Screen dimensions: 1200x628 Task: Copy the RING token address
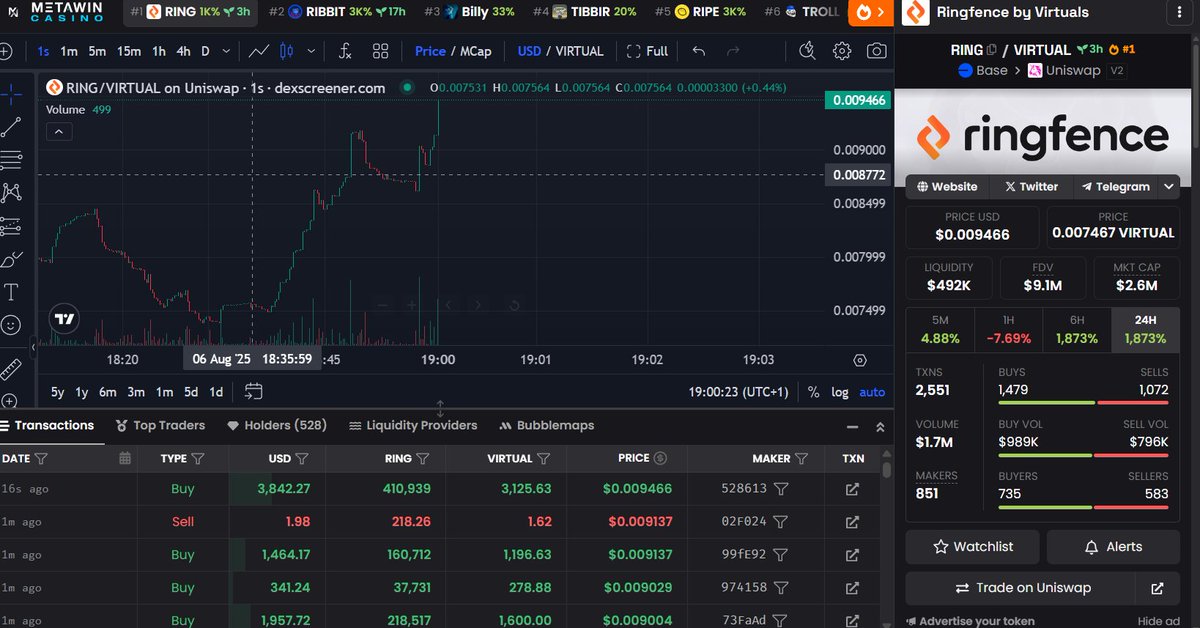pos(991,49)
